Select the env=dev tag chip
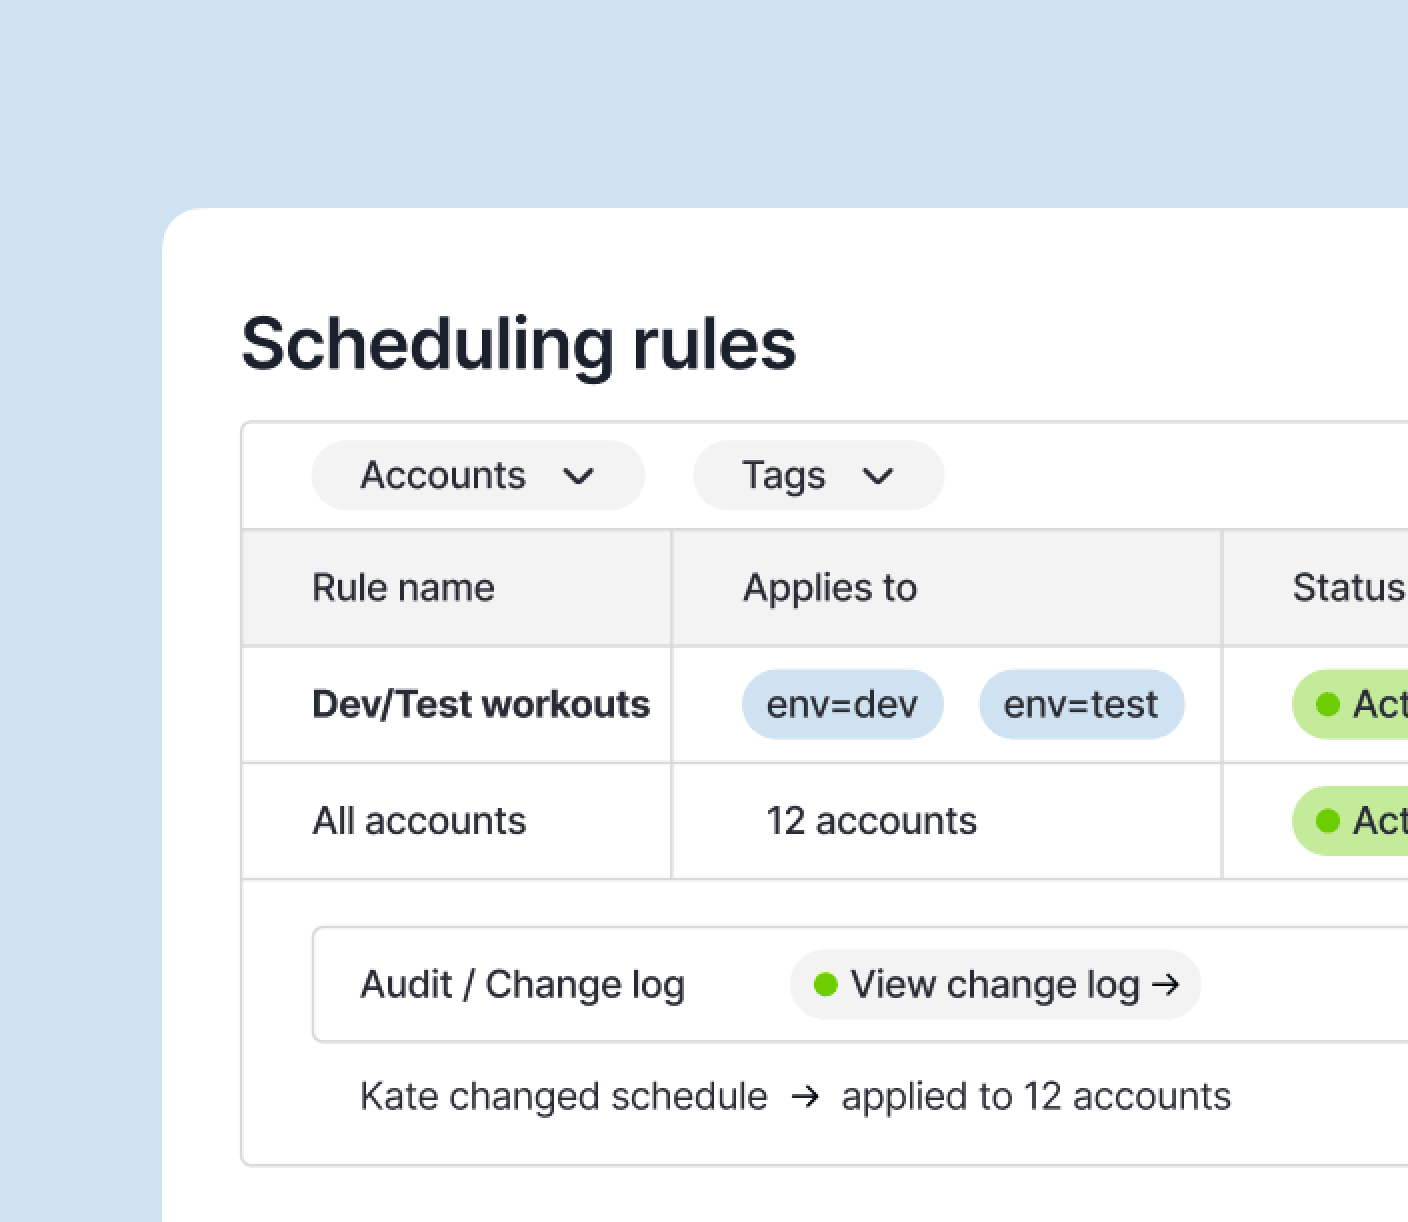The height and width of the screenshot is (1222, 1408). [x=842, y=704]
